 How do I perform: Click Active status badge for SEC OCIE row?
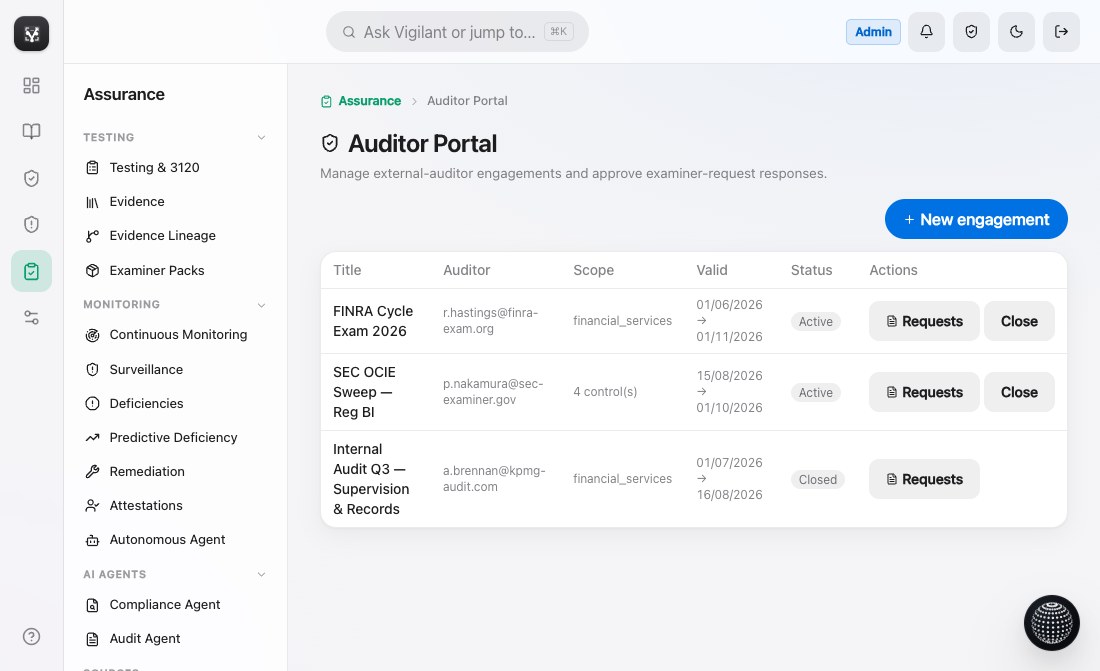coord(815,392)
